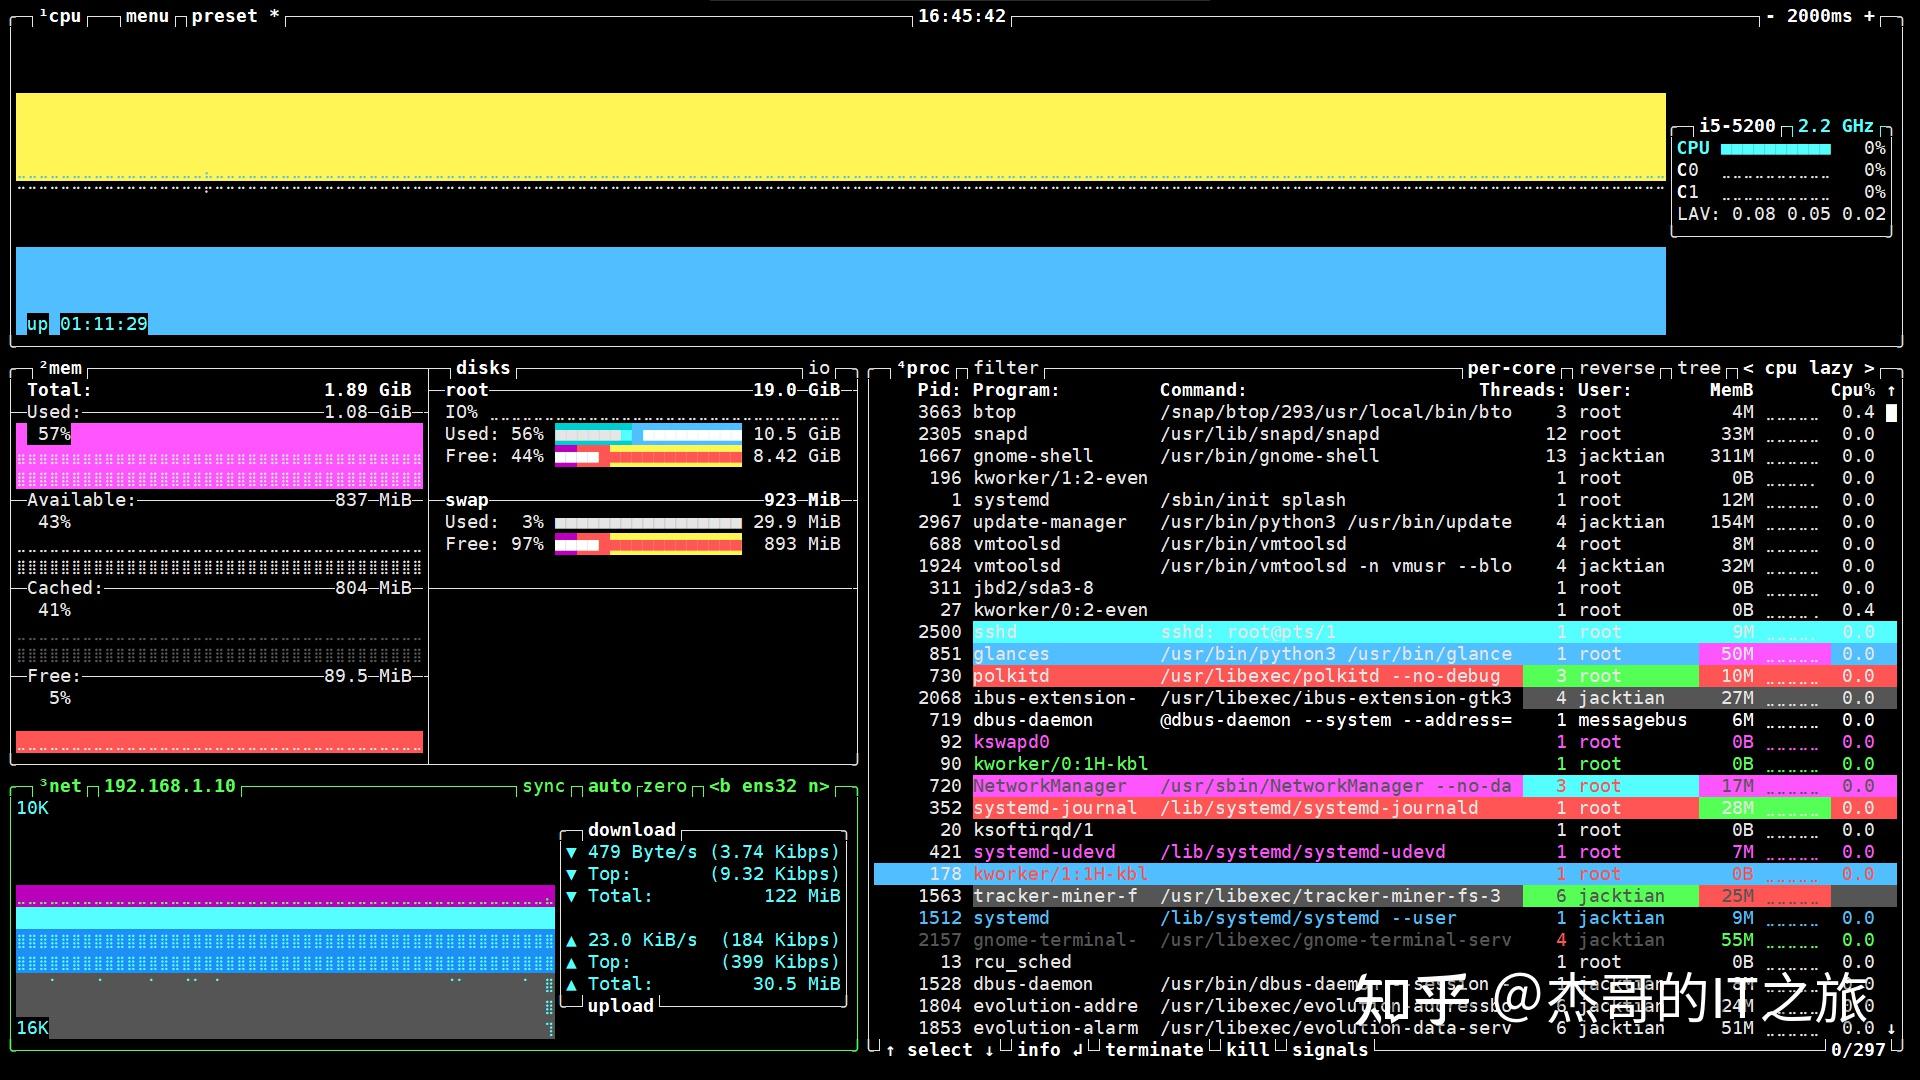The width and height of the screenshot is (1920, 1080).
Task: Open the process filter field
Action: (1005, 368)
